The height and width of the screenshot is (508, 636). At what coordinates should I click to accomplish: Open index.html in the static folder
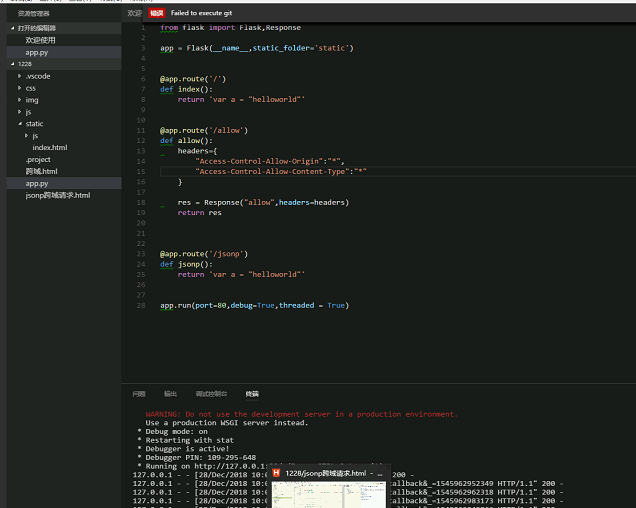(x=49, y=147)
